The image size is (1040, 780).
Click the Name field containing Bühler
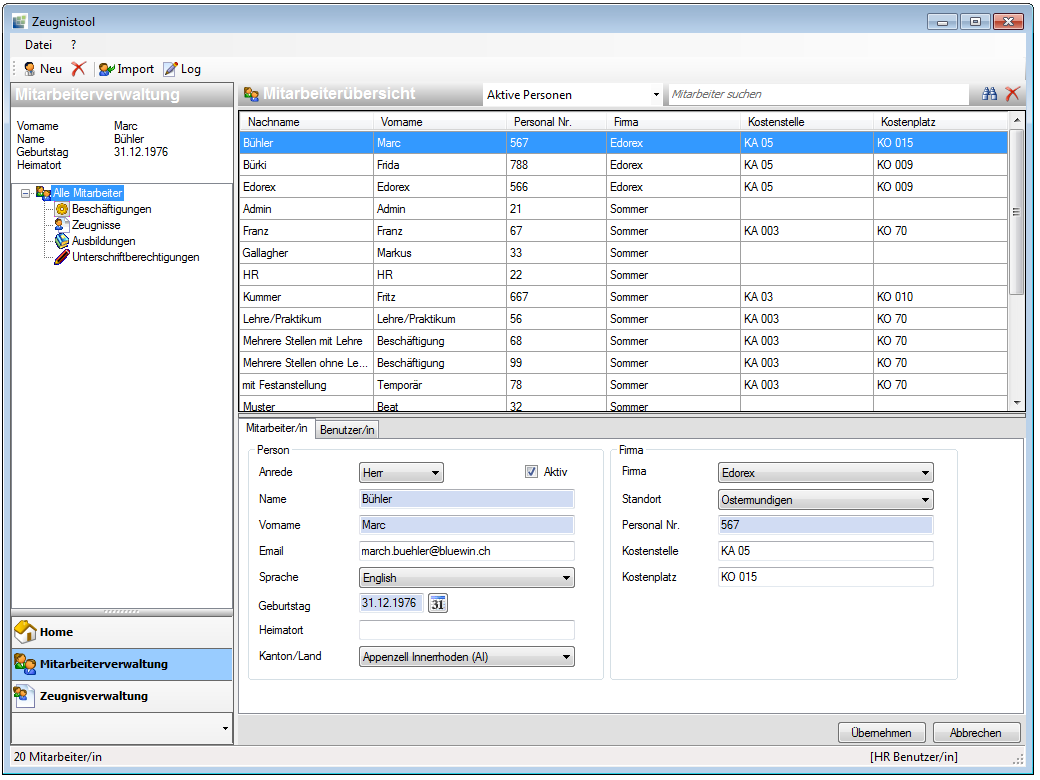coord(466,499)
